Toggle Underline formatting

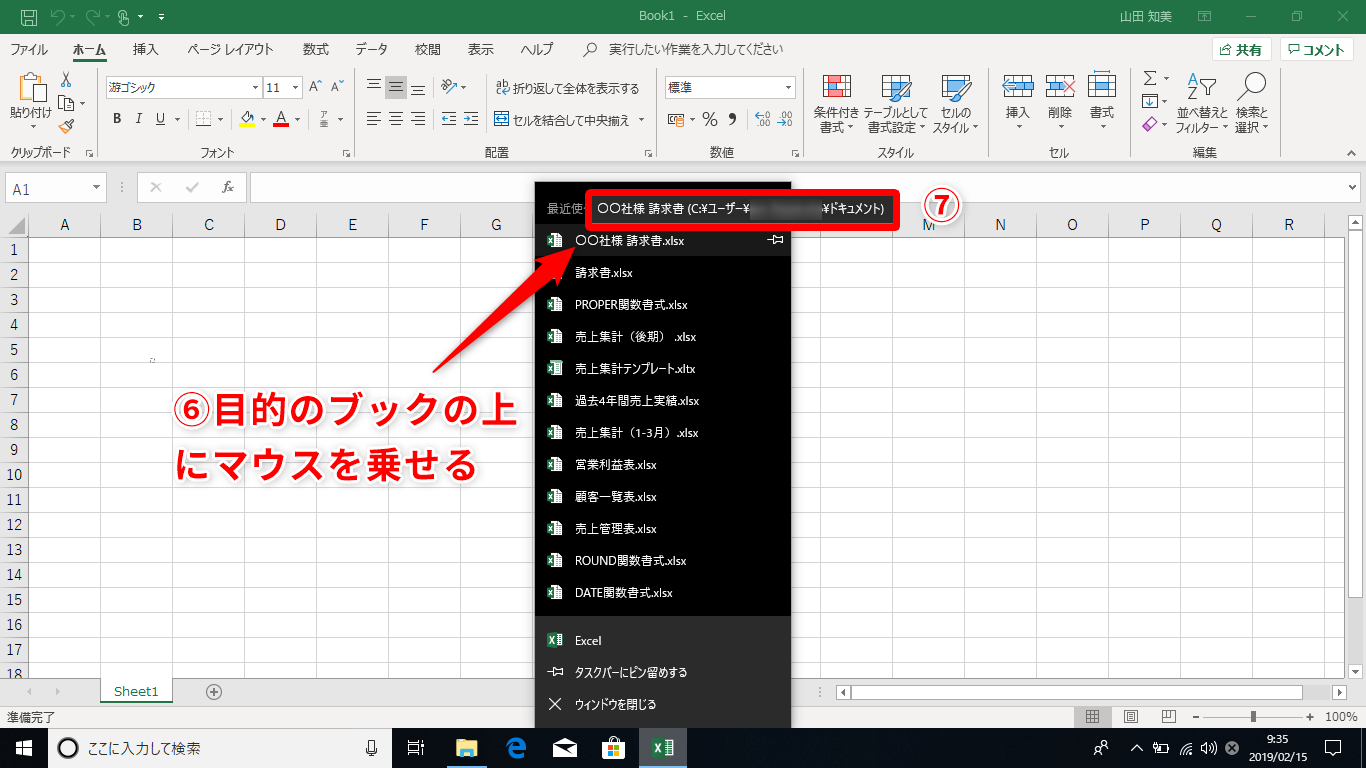coord(161,119)
